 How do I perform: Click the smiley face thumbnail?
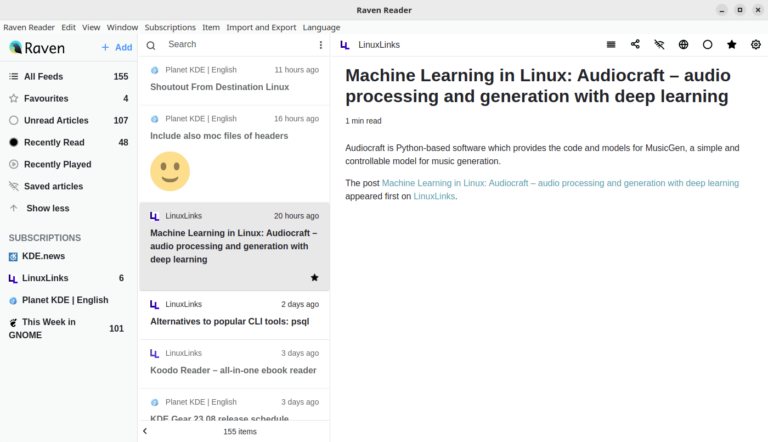pos(170,171)
